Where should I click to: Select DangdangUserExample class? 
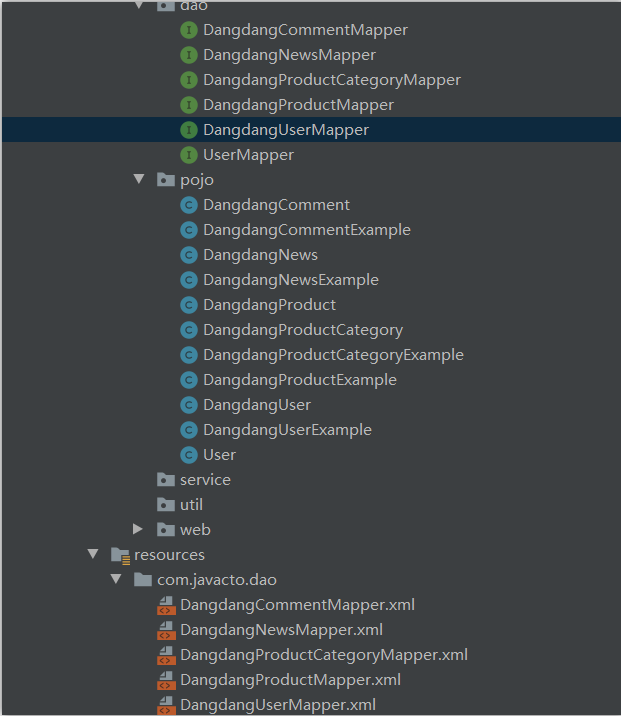pyautogui.click(x=287, y=430)
